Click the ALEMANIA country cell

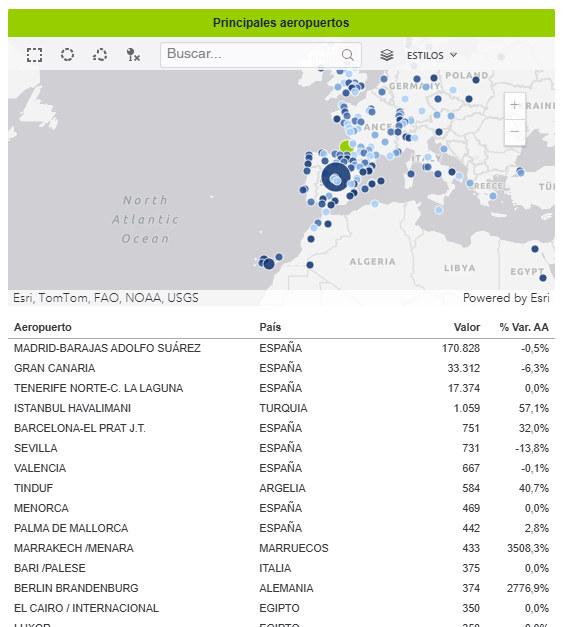tap(286, 588)
